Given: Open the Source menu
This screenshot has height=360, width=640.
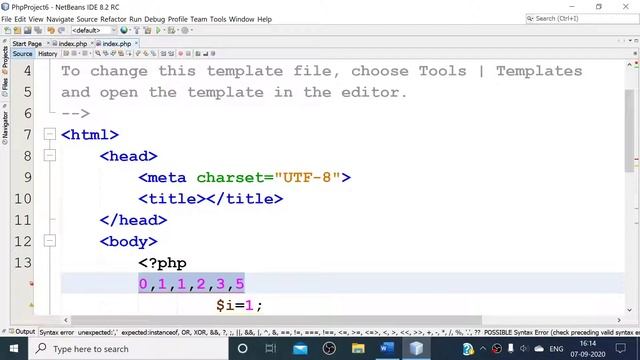Looking at the screenshot, I should point(87,19).
